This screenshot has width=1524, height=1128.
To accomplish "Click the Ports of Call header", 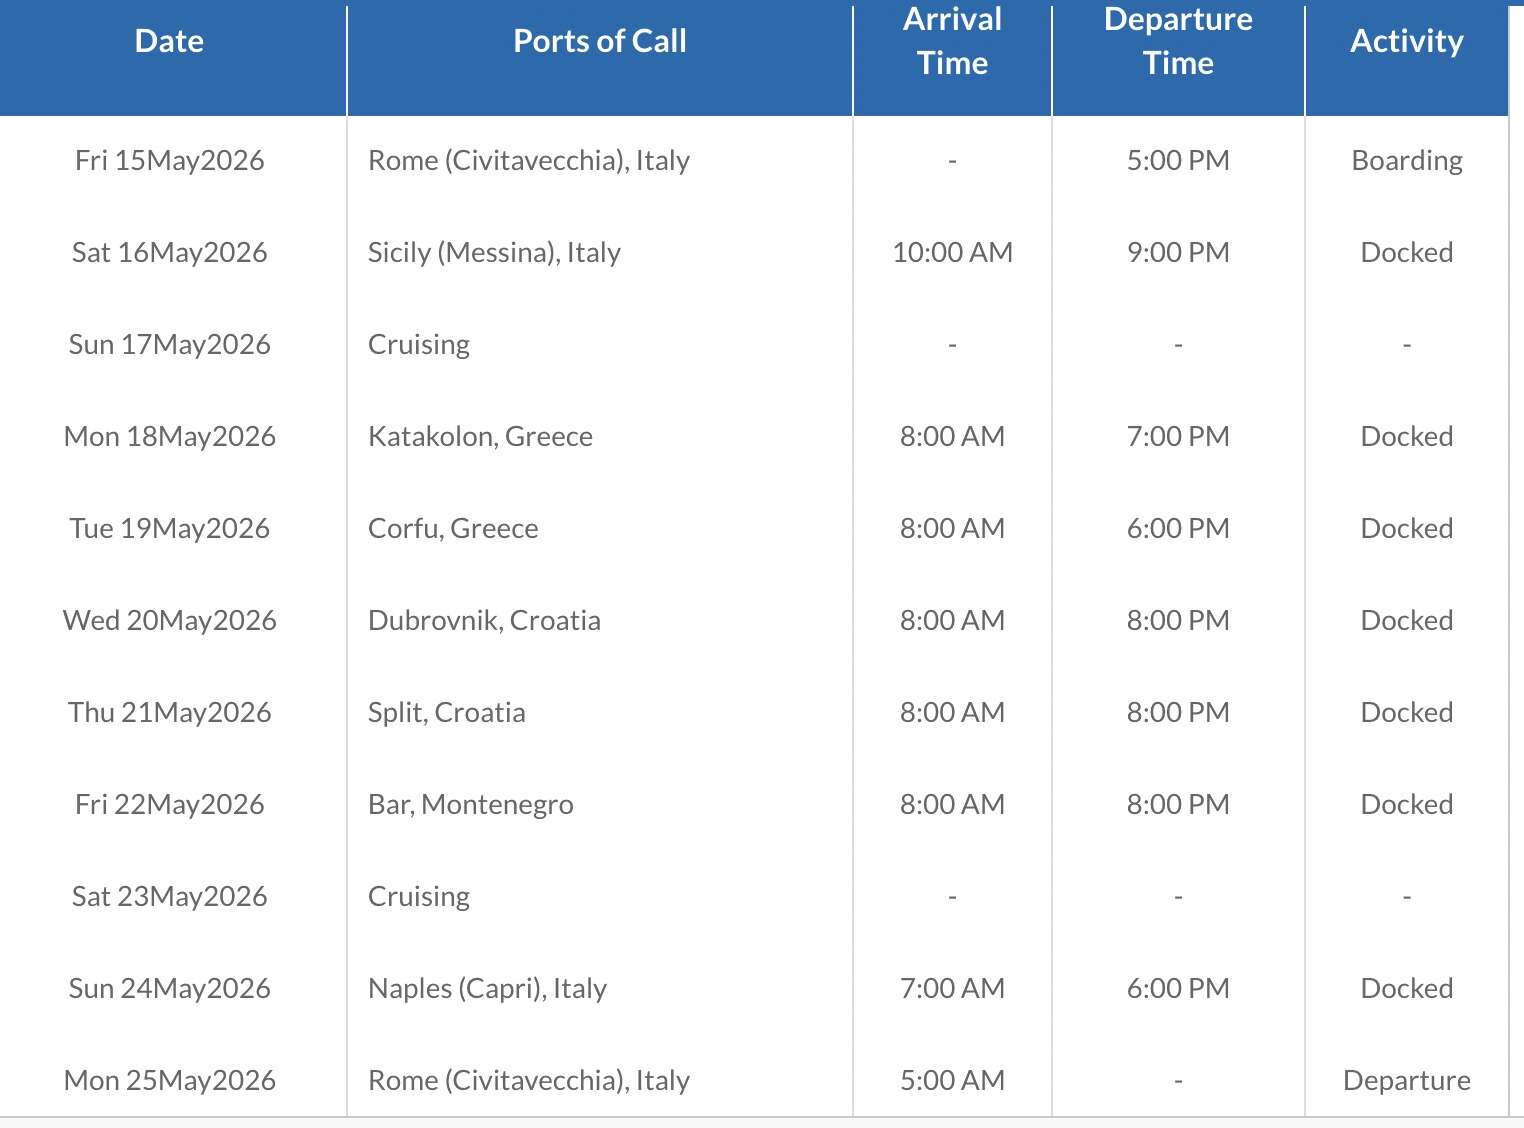I will [599, 41].
